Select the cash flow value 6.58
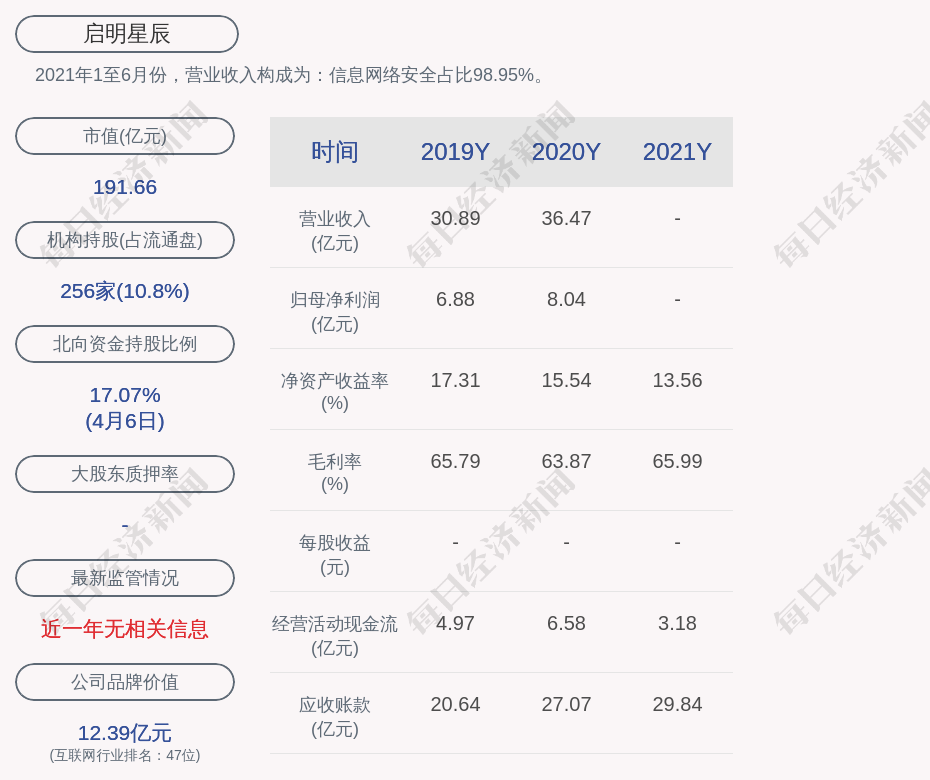This screenshot has height=780, width=930. [566, 623]
